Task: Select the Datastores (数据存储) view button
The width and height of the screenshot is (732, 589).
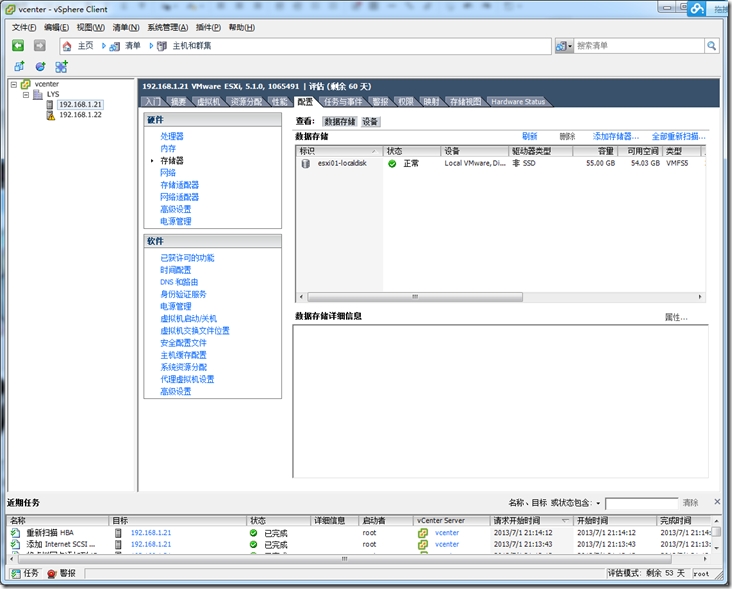Action: tap(340, 122)
